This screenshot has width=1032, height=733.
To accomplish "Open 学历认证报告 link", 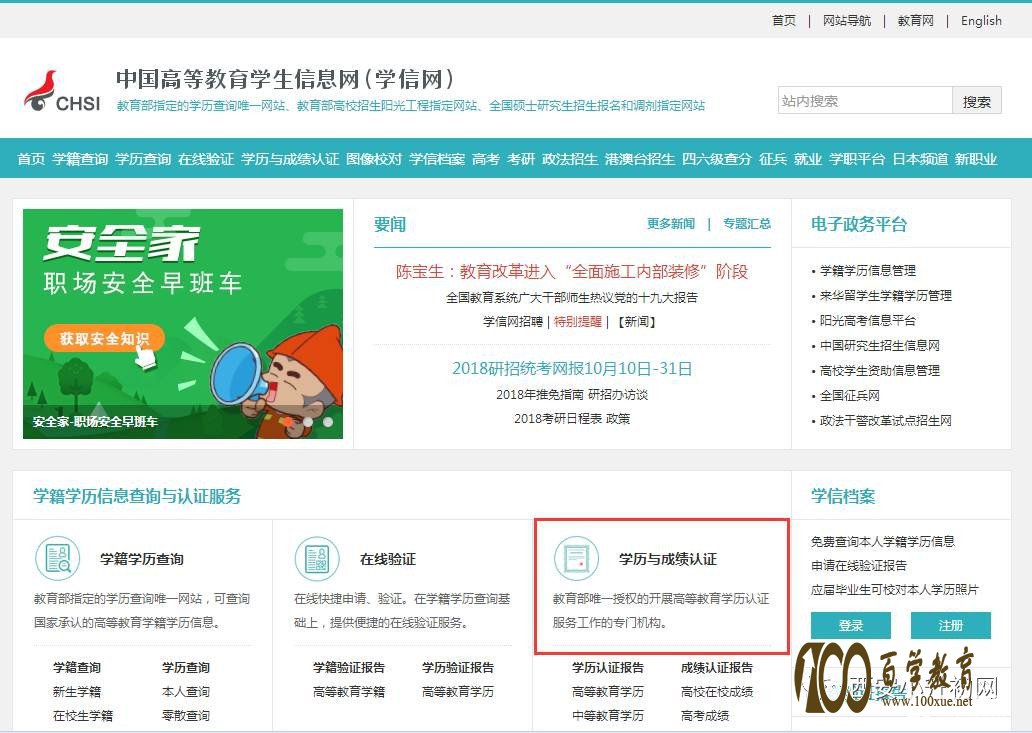I will [x=607, y=667].
